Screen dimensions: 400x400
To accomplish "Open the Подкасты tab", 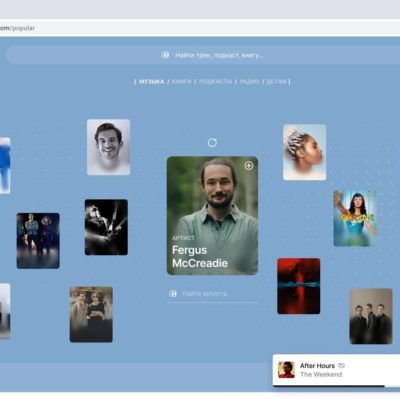I will click(215, 81).
